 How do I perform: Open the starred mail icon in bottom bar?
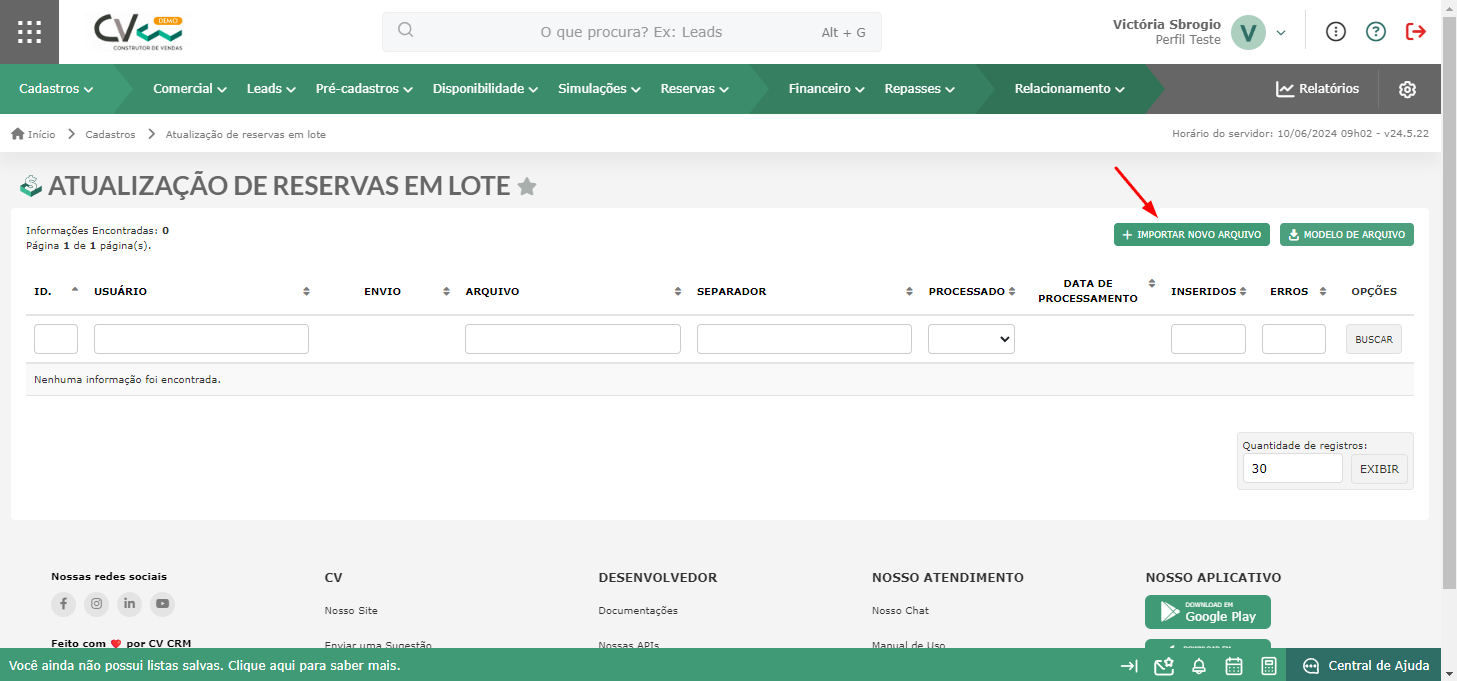tap(1163, 666)
